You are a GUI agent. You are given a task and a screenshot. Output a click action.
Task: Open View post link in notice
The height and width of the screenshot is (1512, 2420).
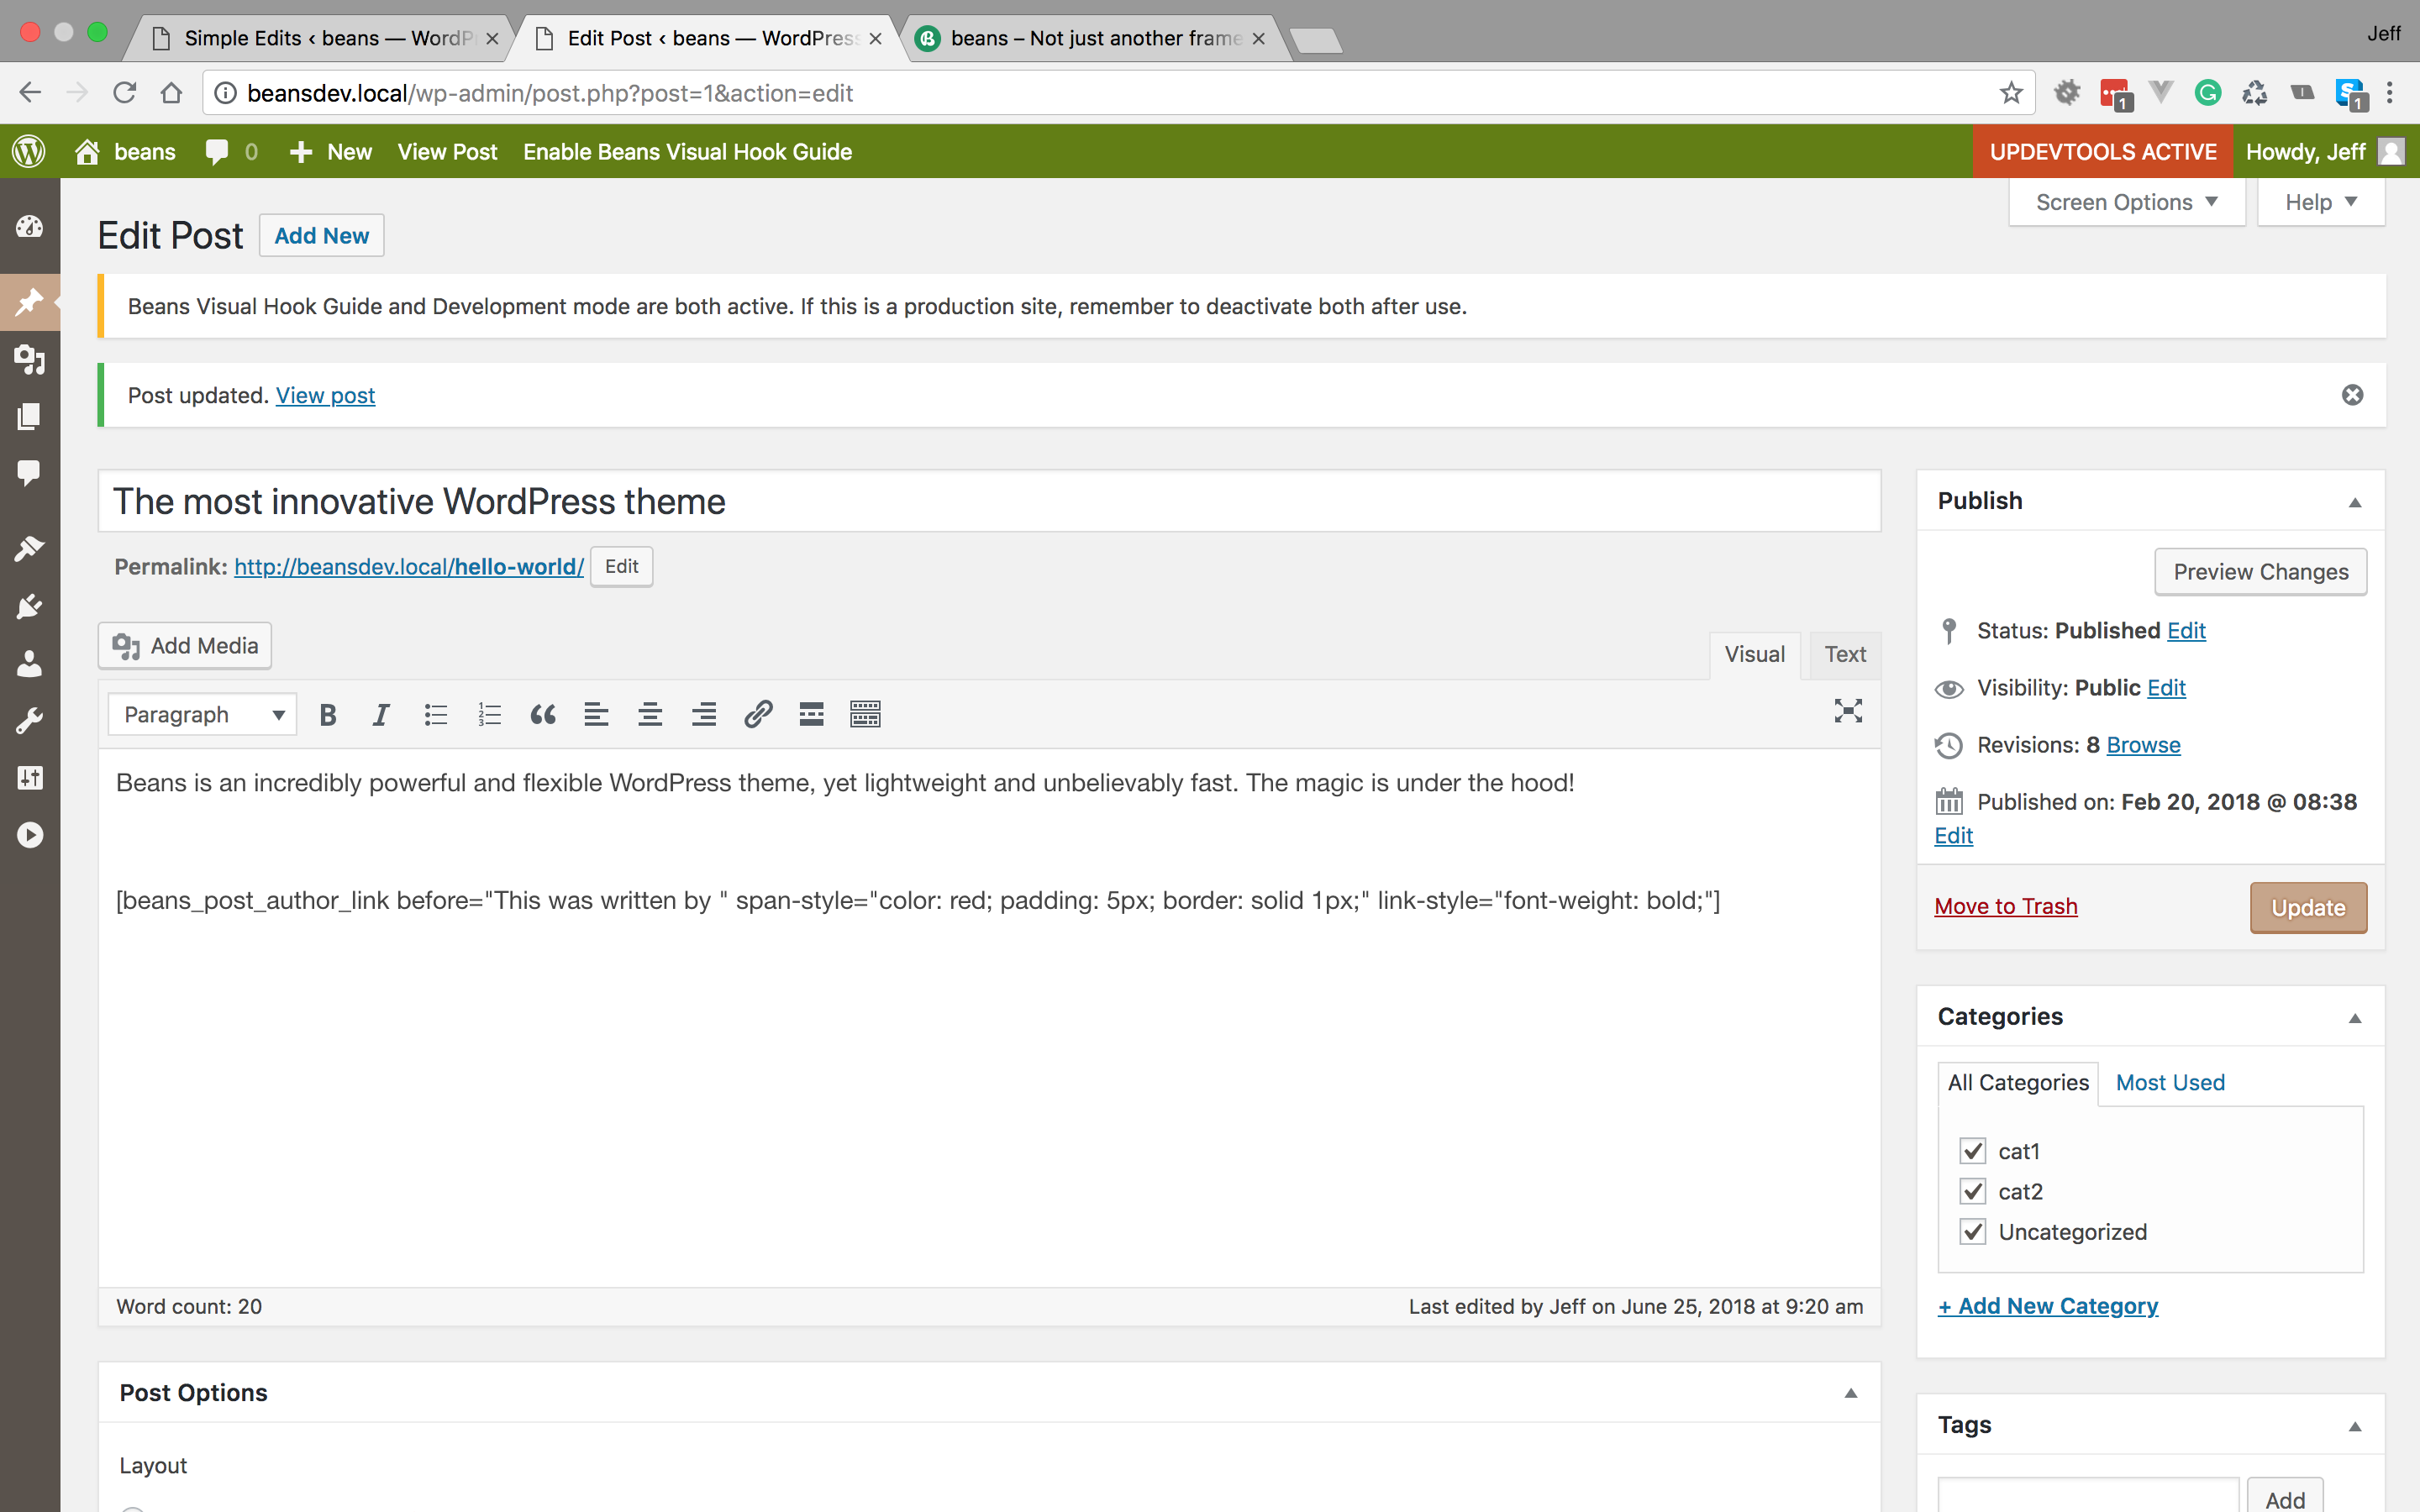(325, 395)
